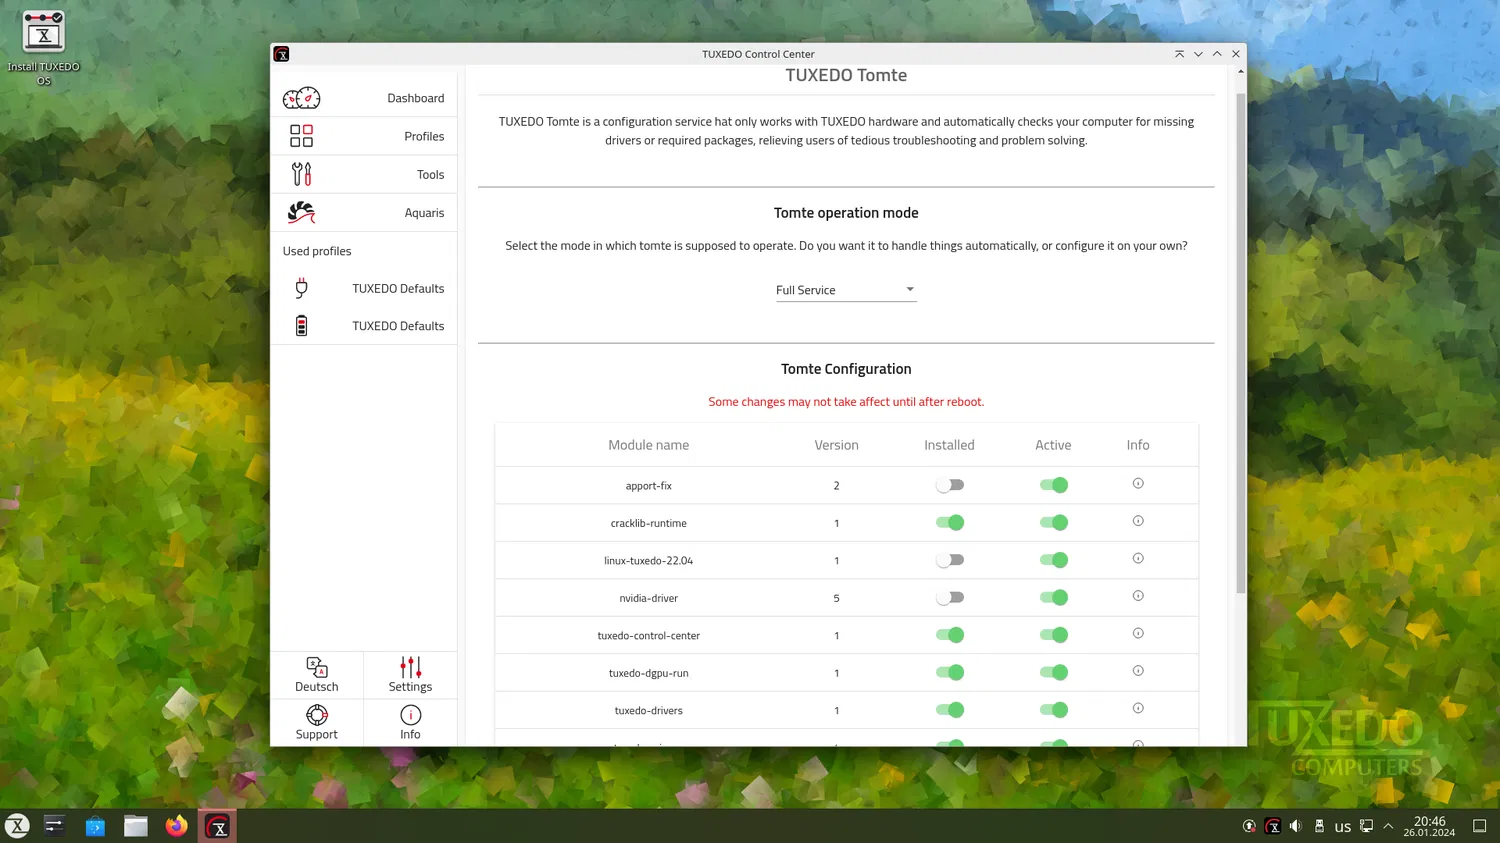Launch the Discover software store from the taskbar

pyautogui.click(x=95, y=826)
